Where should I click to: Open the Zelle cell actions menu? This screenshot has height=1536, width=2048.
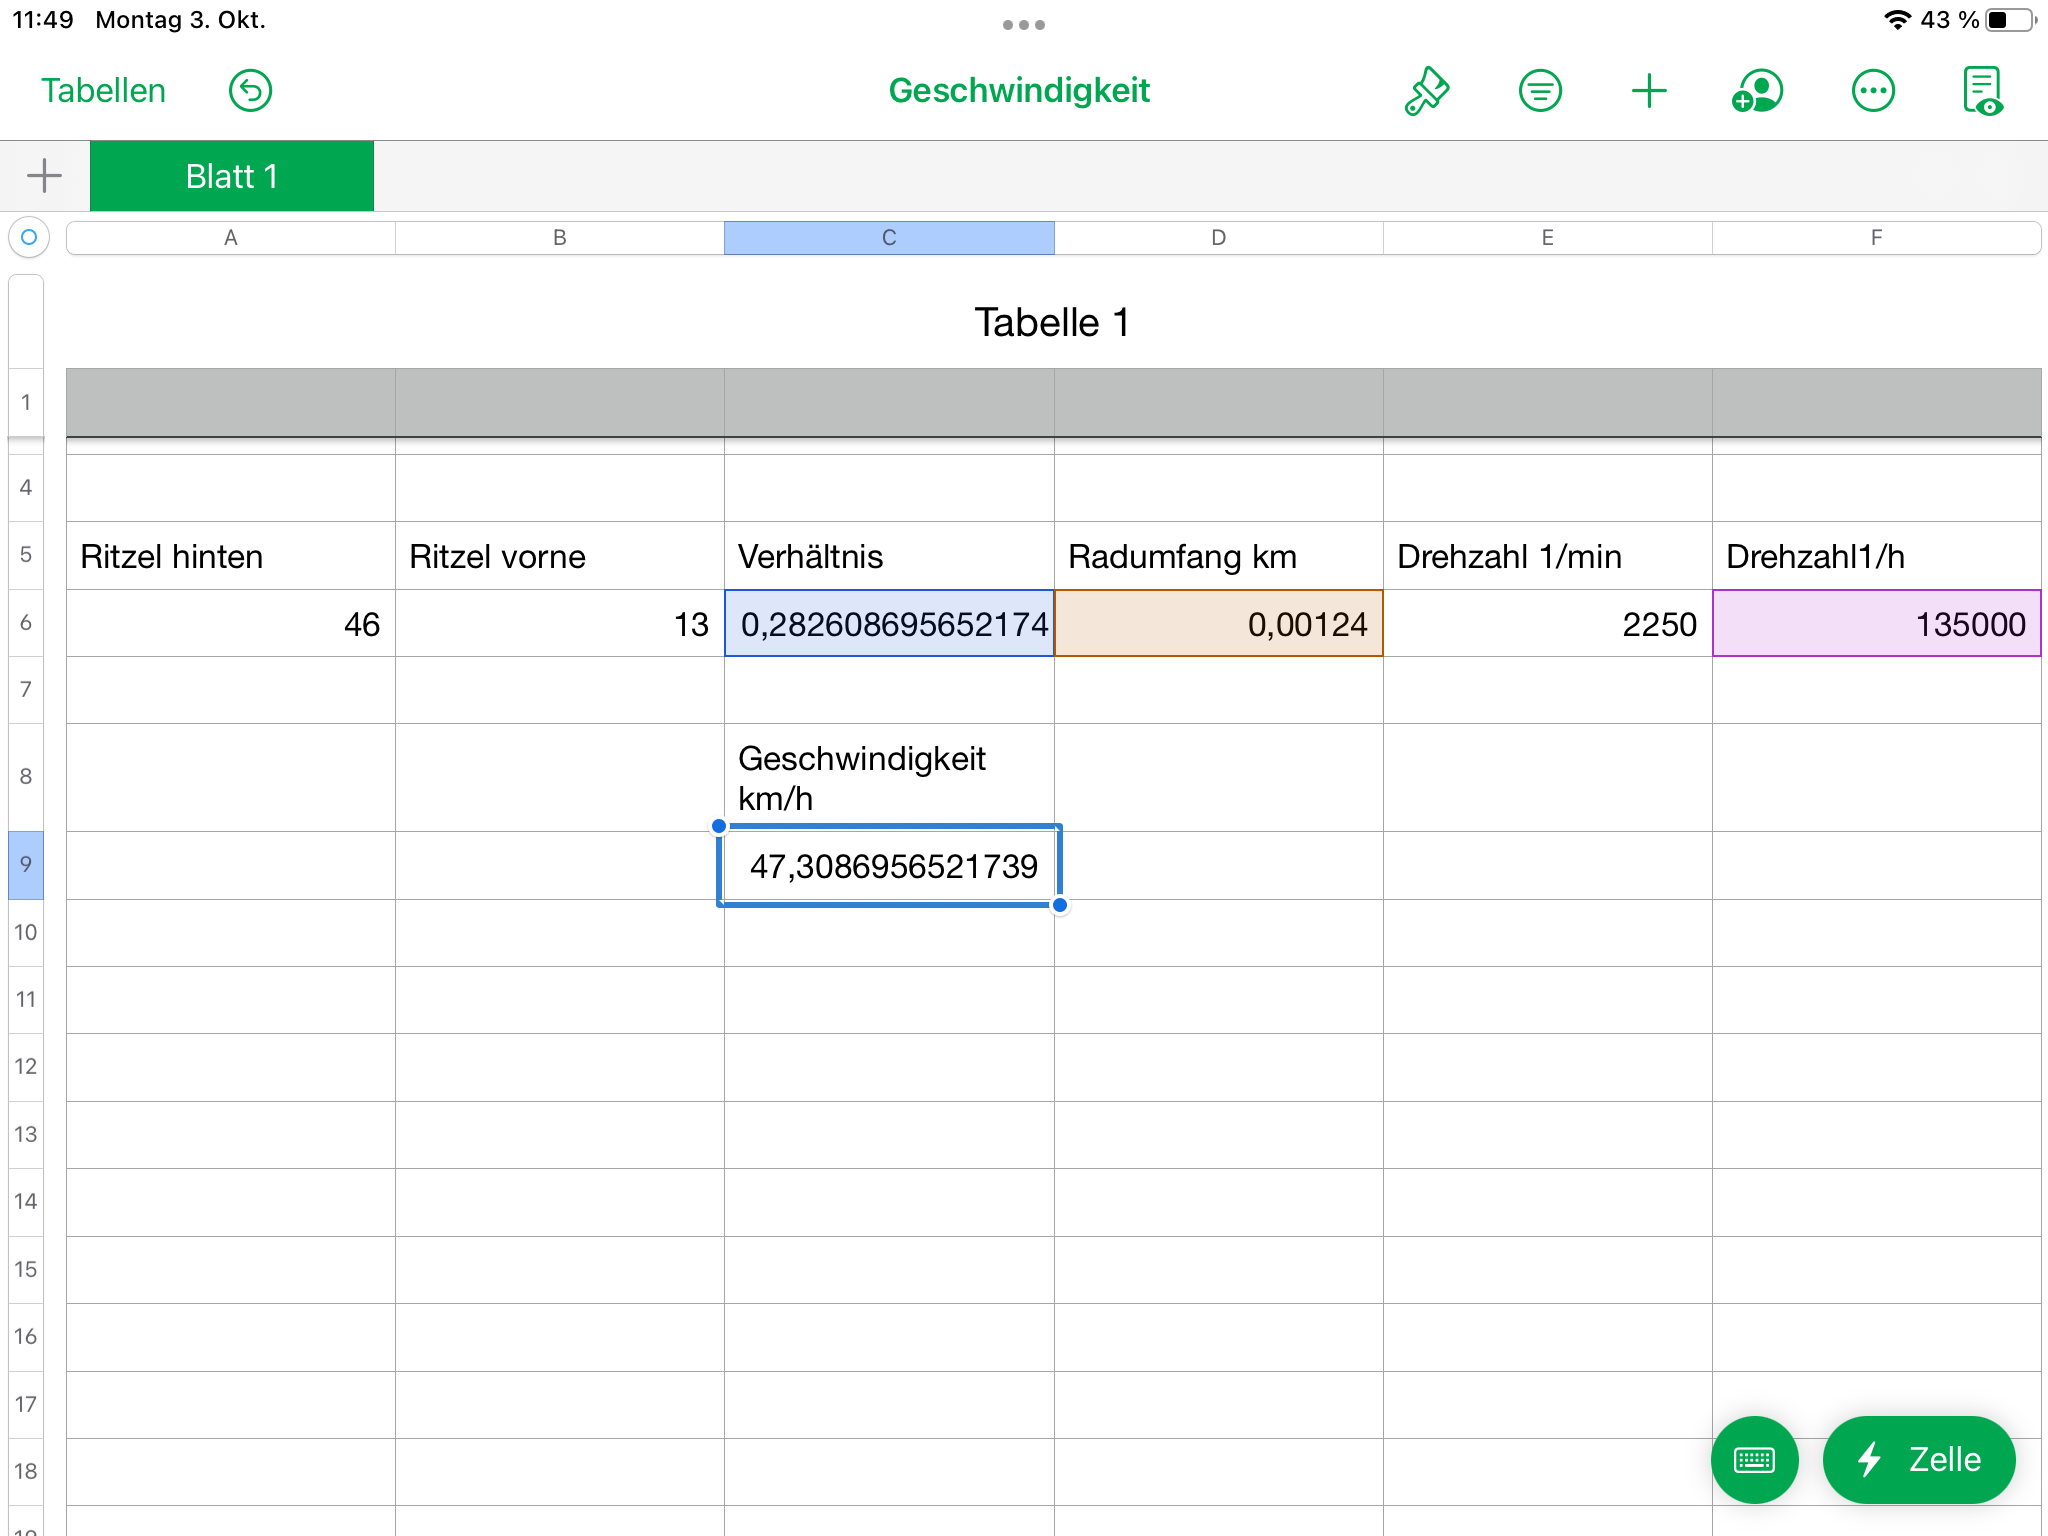click(1918, 1459)
